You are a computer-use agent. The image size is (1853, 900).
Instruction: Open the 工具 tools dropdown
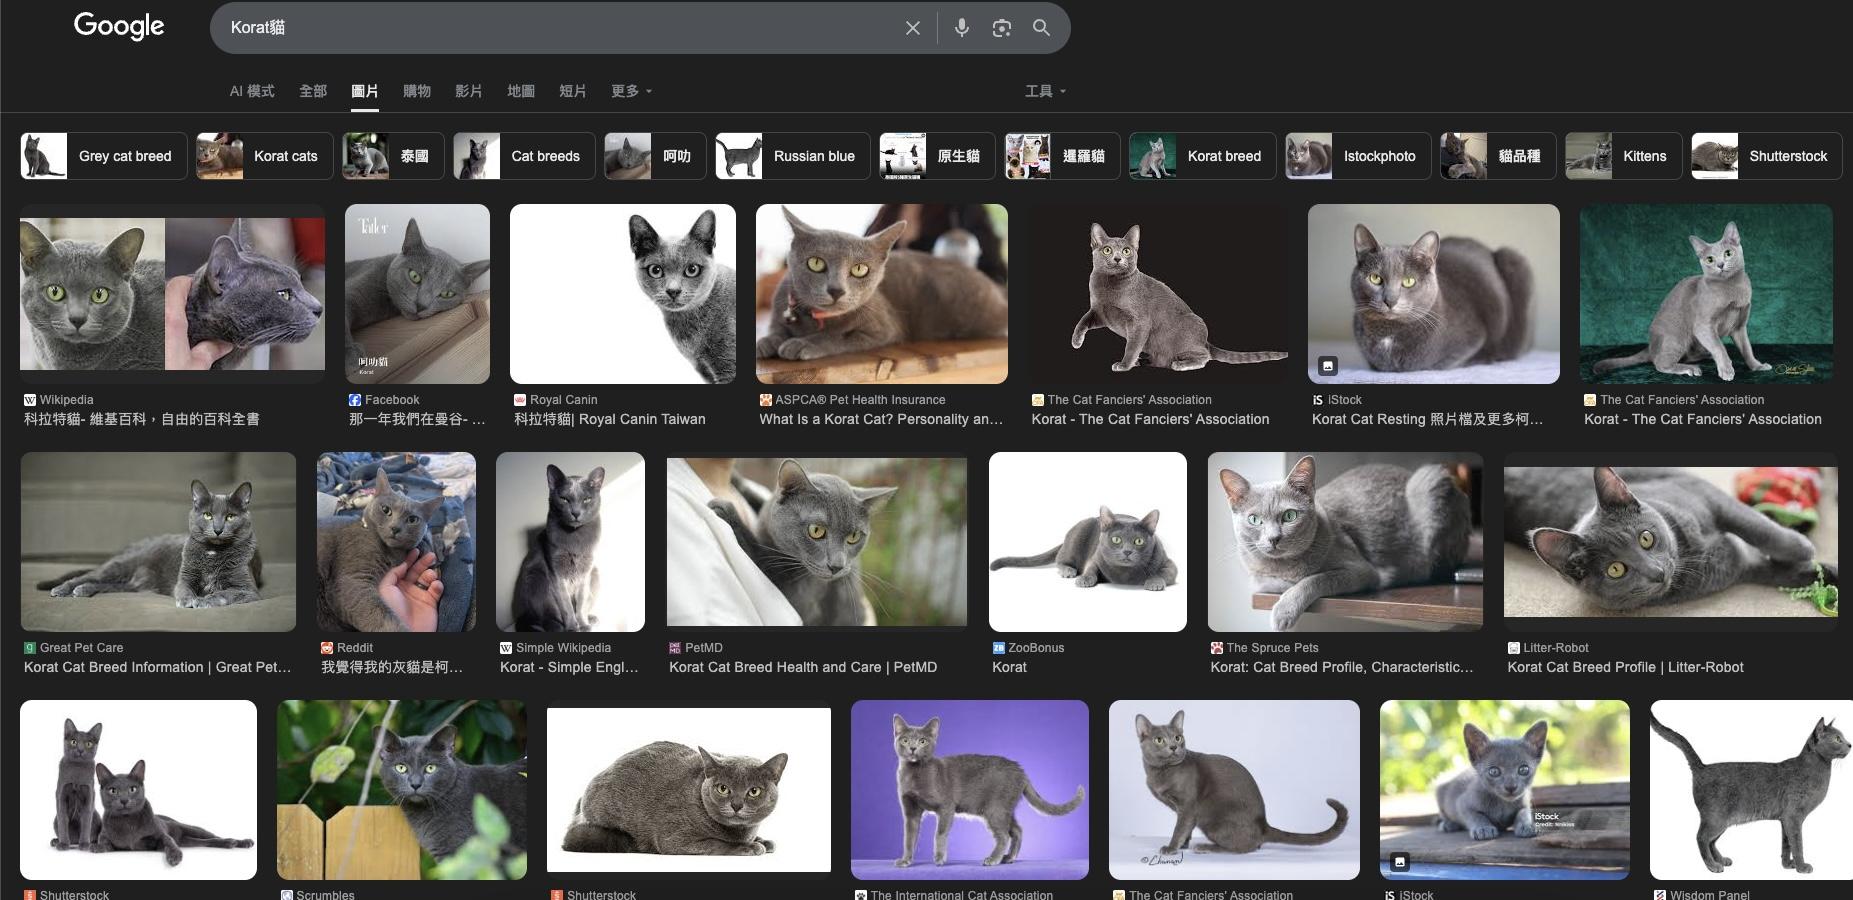(x=1045, y=91)
